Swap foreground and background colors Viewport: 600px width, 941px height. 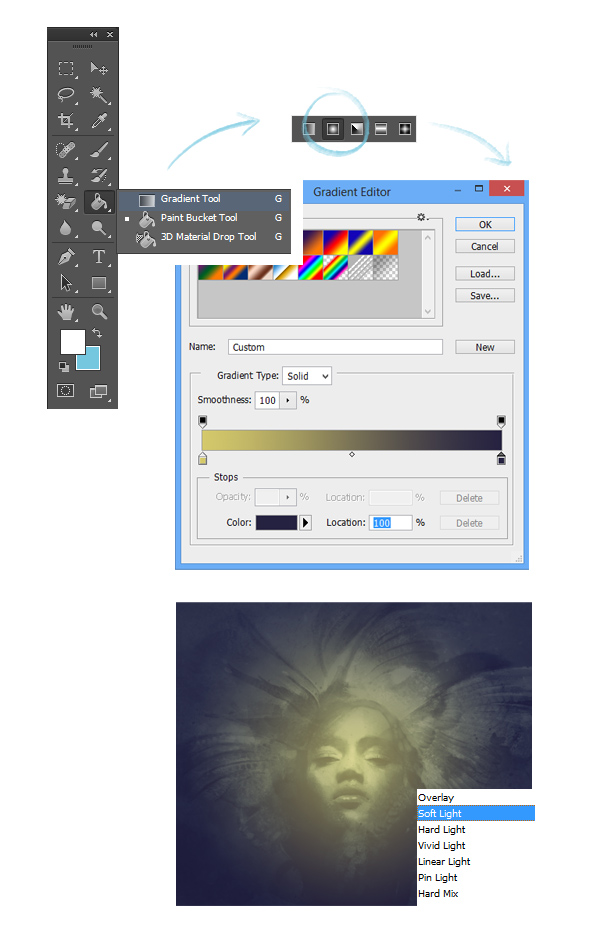coord(97,333)
